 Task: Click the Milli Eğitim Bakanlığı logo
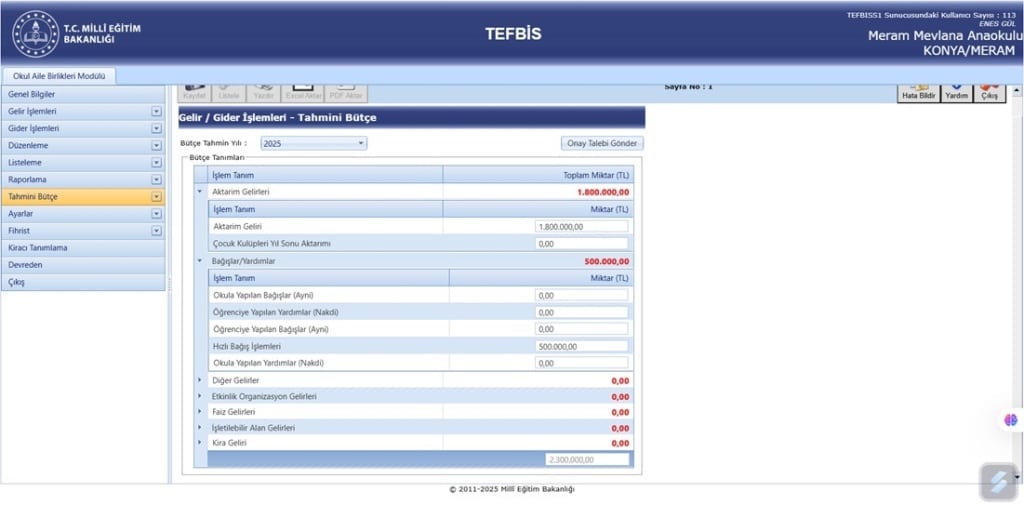[x=35, y=34]
